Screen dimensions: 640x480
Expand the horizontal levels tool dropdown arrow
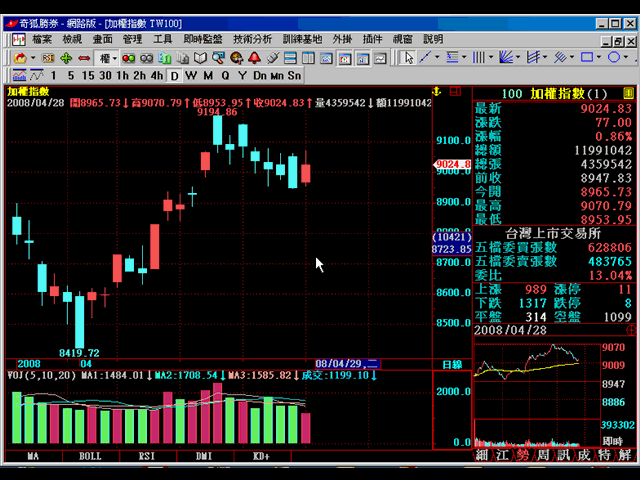pyautogui.click(x=464, y=58)
